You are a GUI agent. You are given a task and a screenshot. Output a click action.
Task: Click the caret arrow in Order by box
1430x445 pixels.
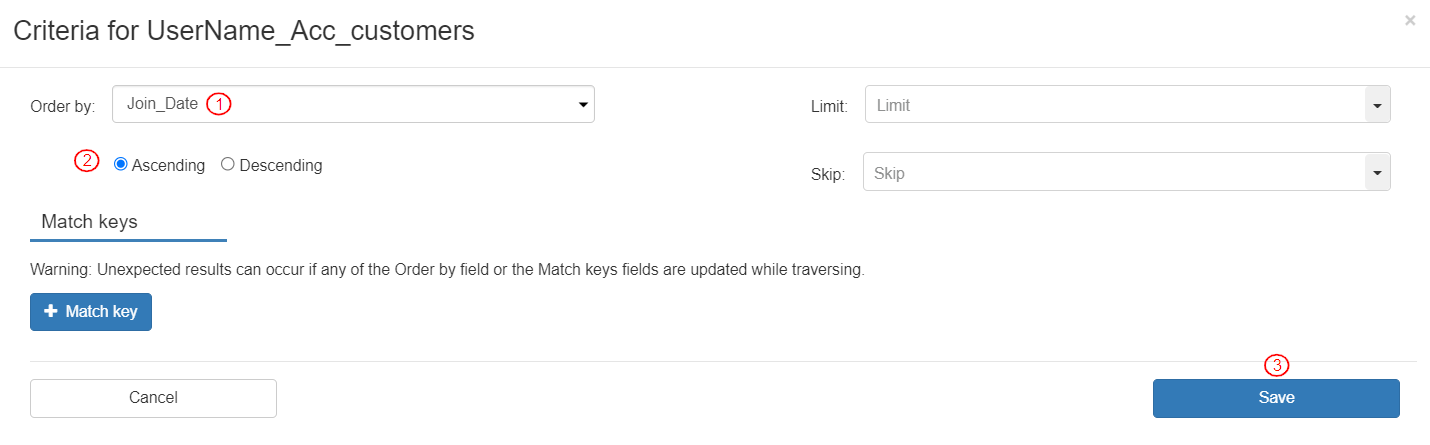pyautogui.click(x=583, y=105)
